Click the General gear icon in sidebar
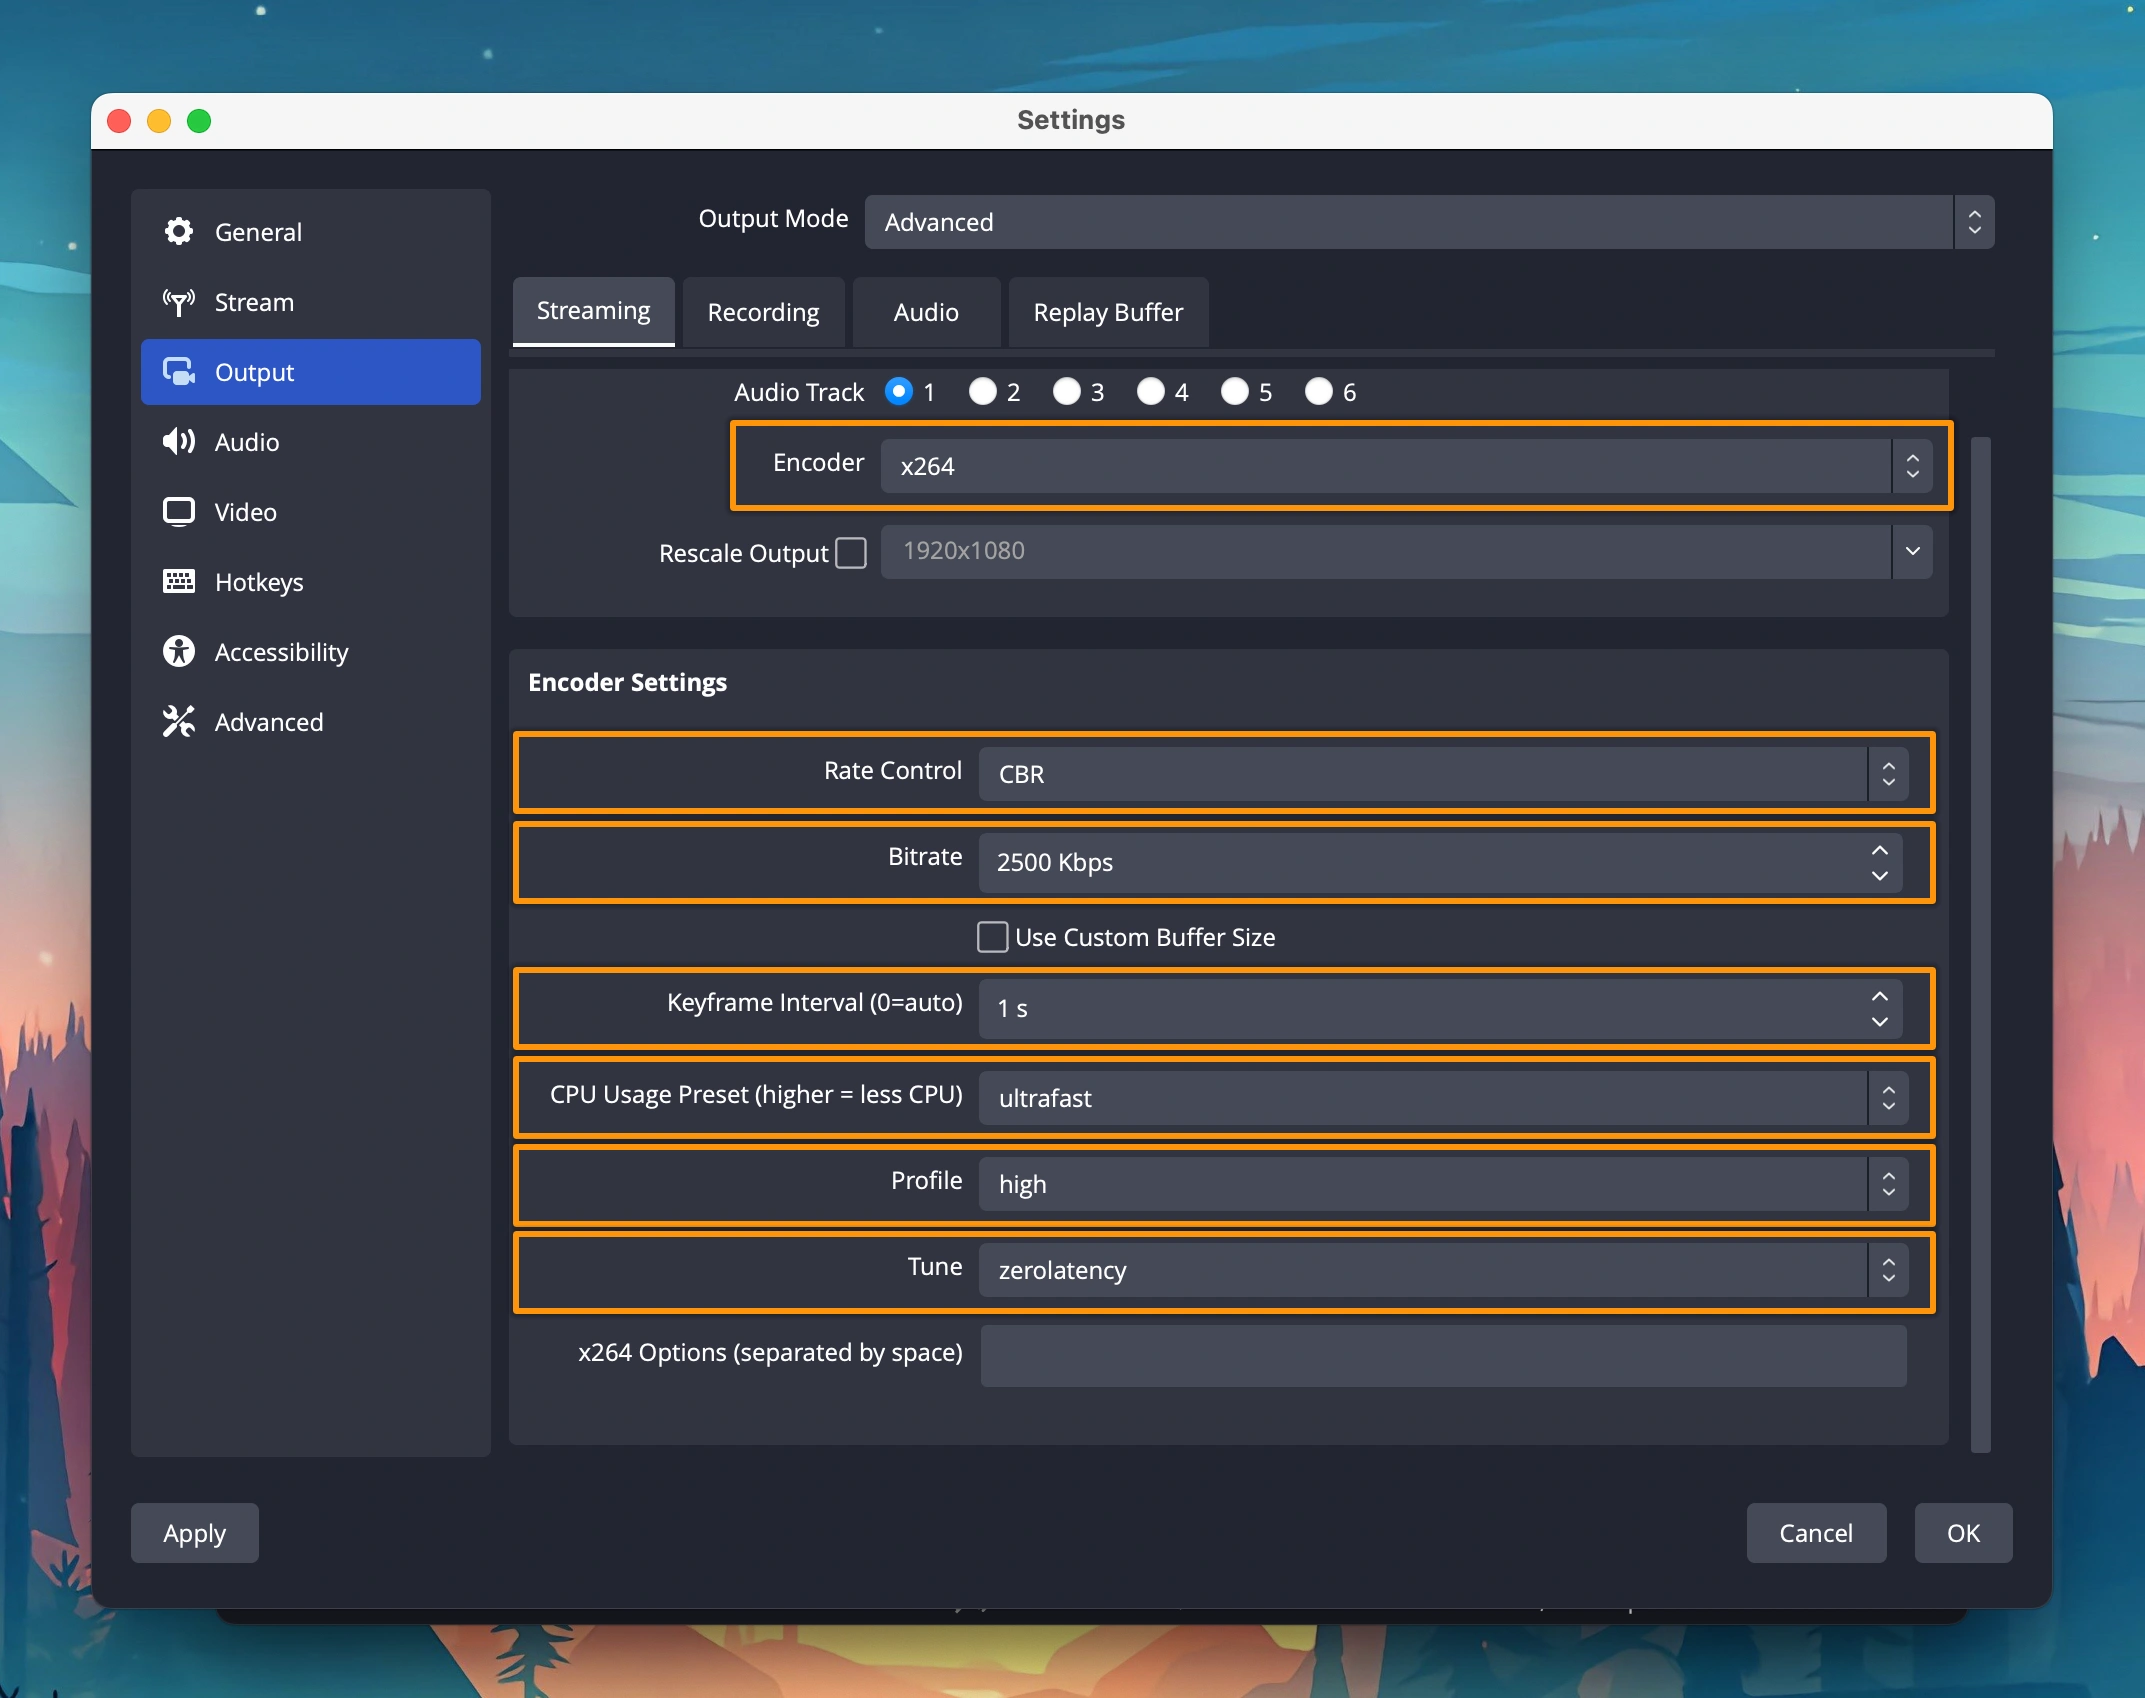2145x1698 pixels. pyautogui.click(x=179, y=232)
